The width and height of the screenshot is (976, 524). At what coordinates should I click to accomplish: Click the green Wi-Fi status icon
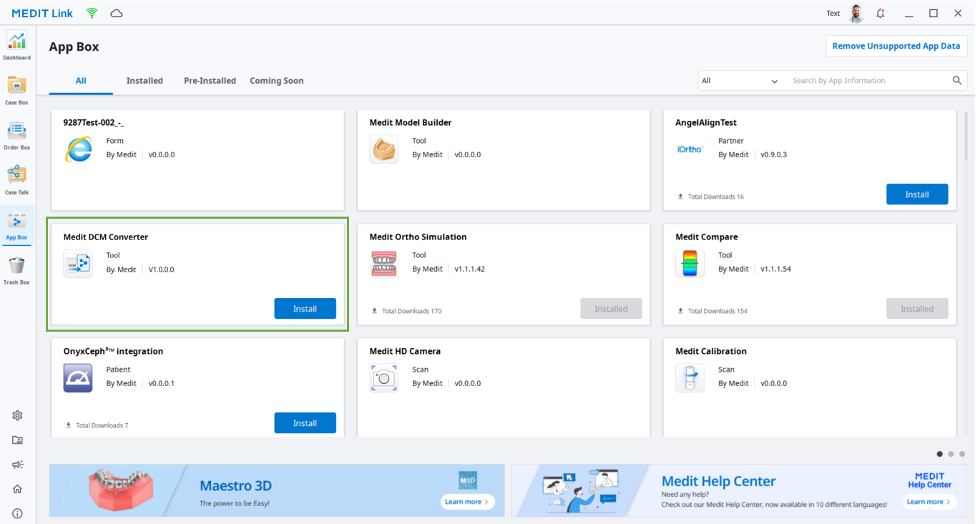point(92,13)
